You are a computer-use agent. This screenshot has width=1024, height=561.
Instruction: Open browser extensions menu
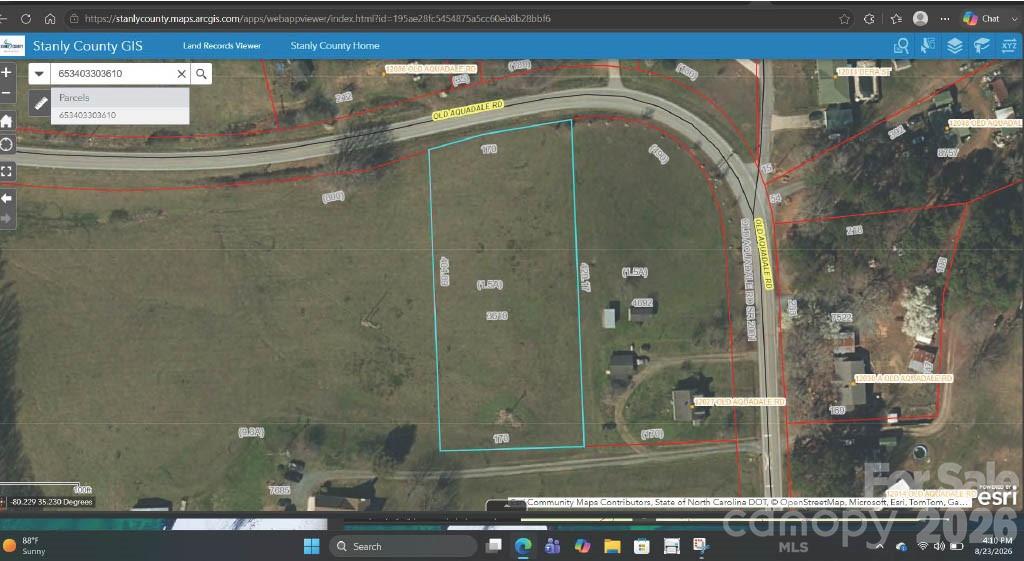click(x=869, y=19)
